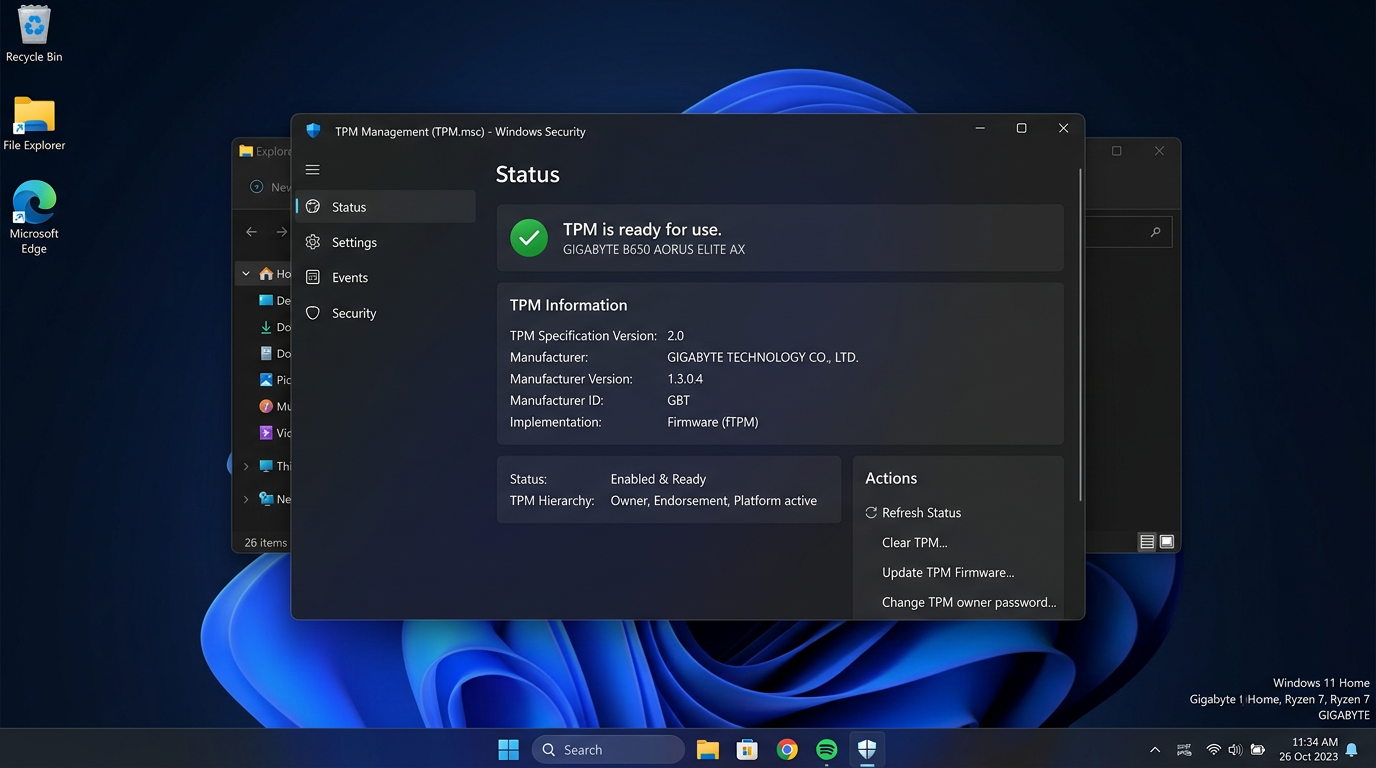
Task: Click the Clear TPM action
Action: pos(913,542)
